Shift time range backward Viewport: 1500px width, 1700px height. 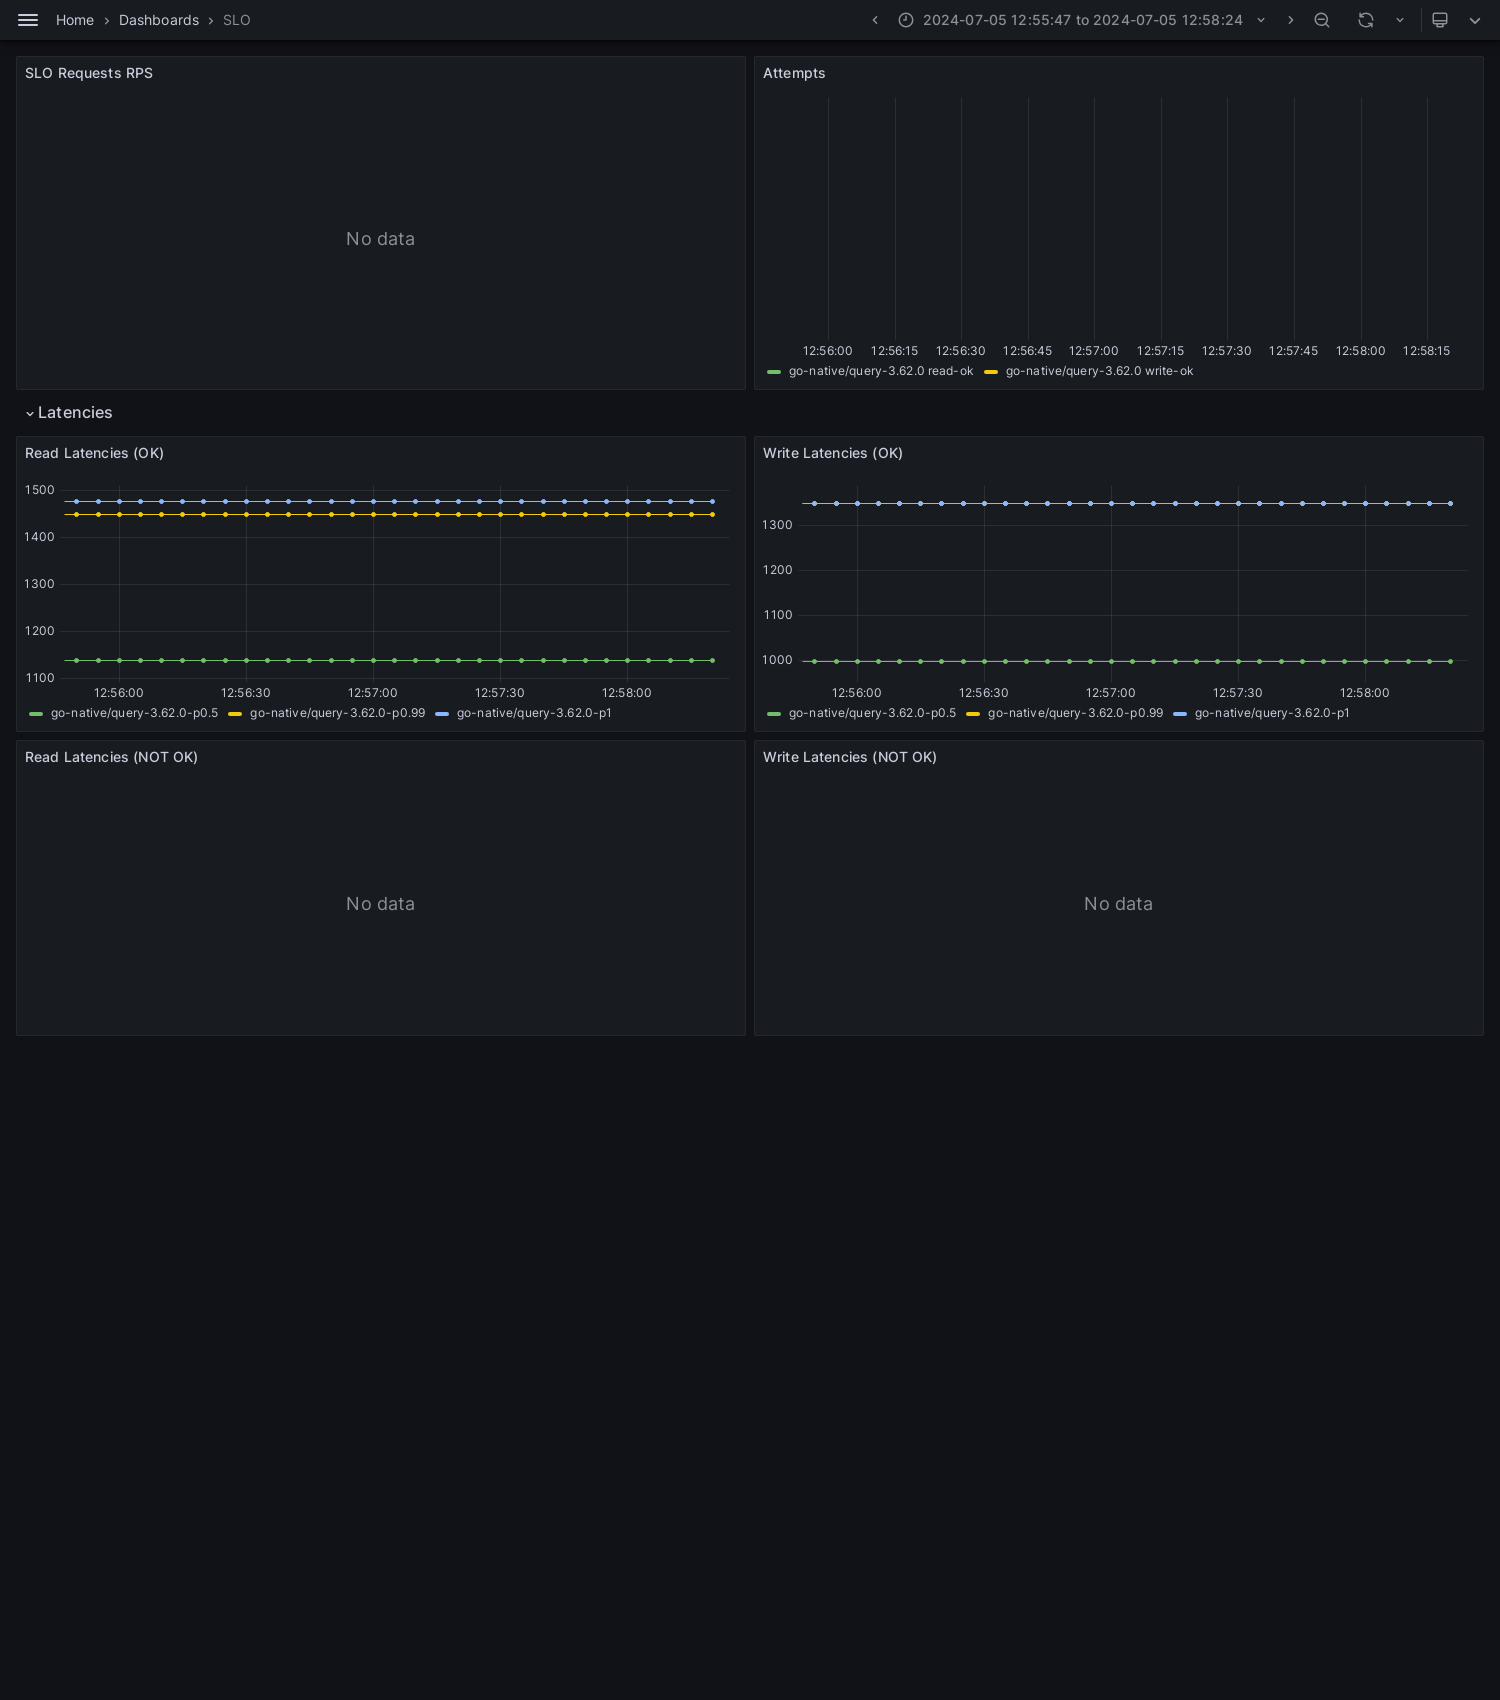point(875,20)
